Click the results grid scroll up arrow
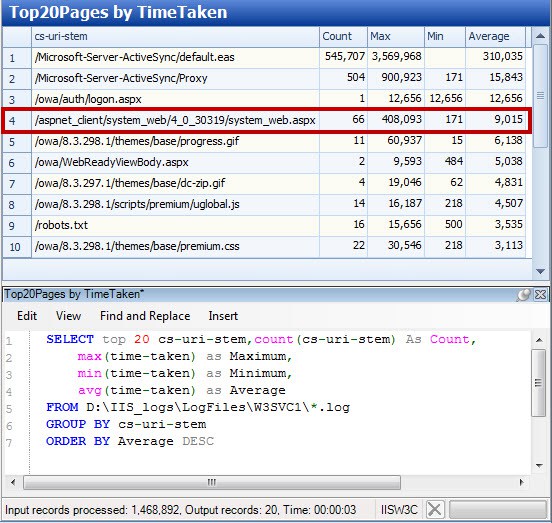Viewport: 552px width, 523px height. coord(540,36)
